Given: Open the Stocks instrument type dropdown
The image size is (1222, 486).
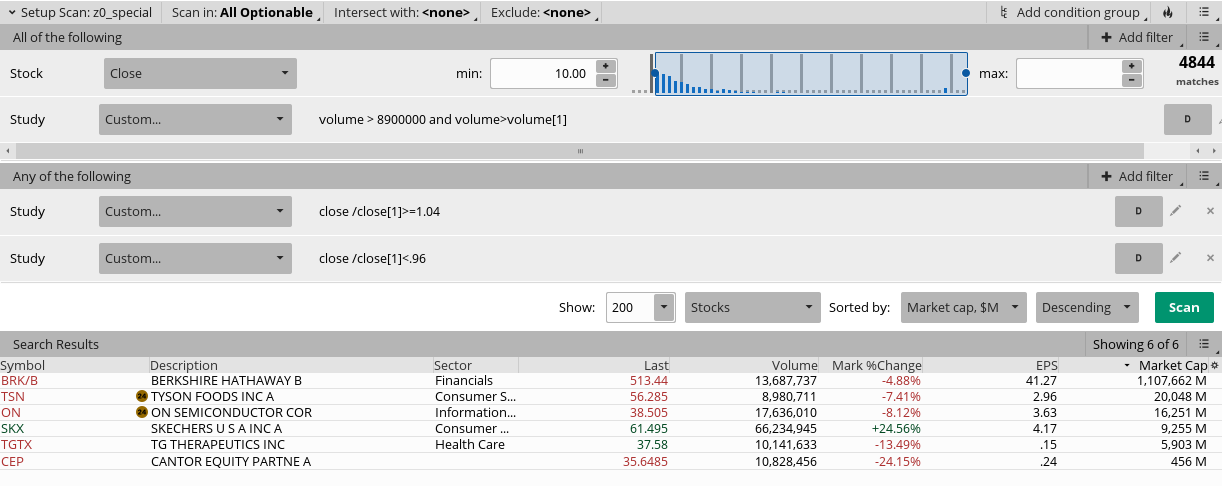Looking at the screenshot, I should point(753,307).
